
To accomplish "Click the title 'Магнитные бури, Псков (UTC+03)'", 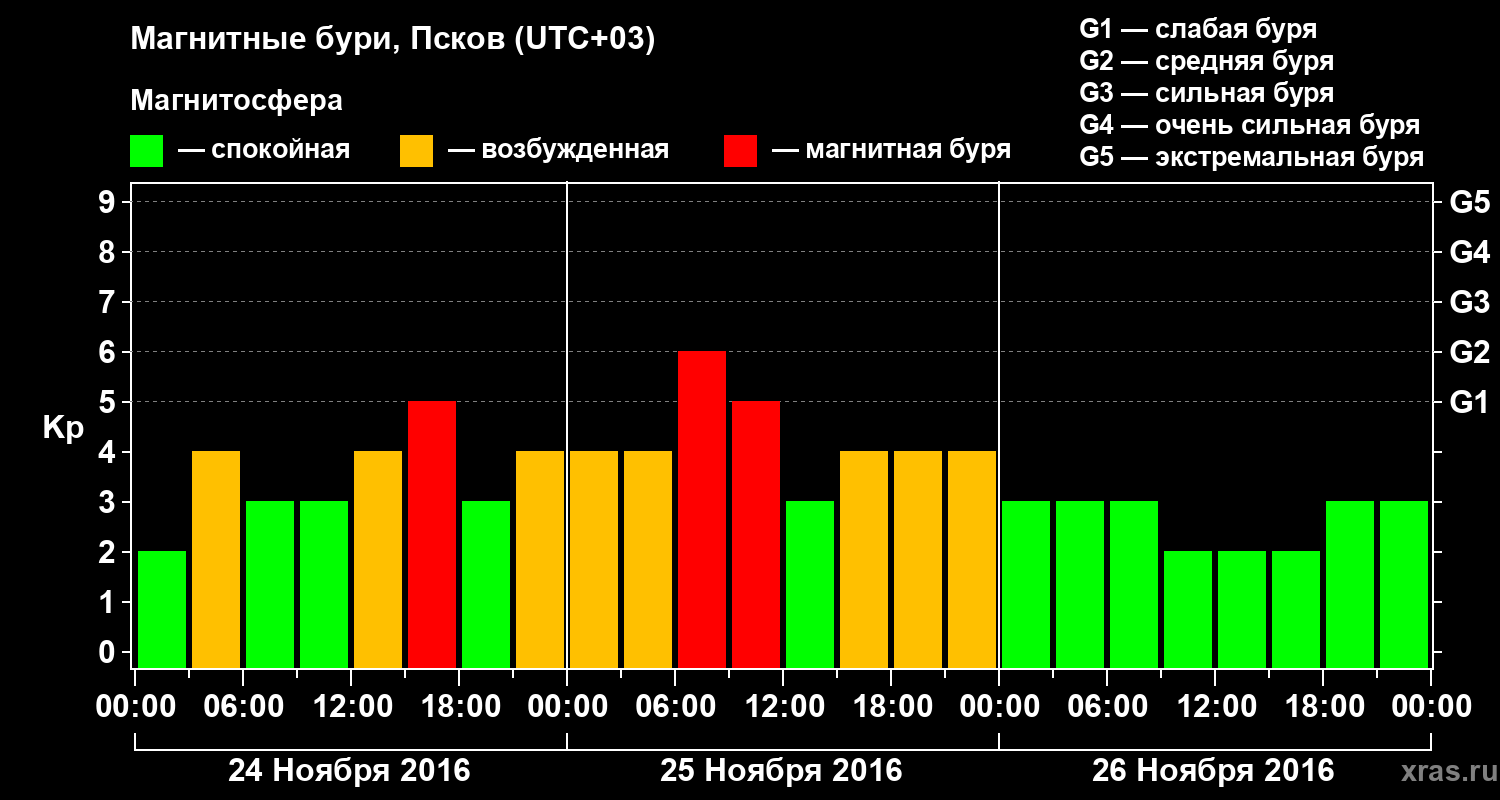I will pyautogui.click(x=393, y=41).
